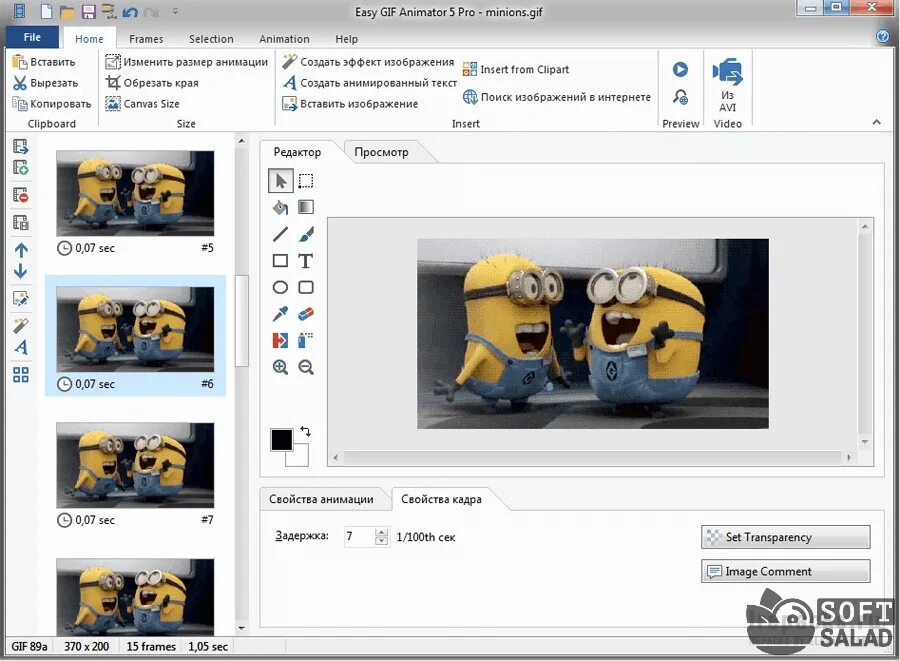Open the Animation ribbon tab
The height and width of the screenshot is (661, 900).
click(284, 39)
